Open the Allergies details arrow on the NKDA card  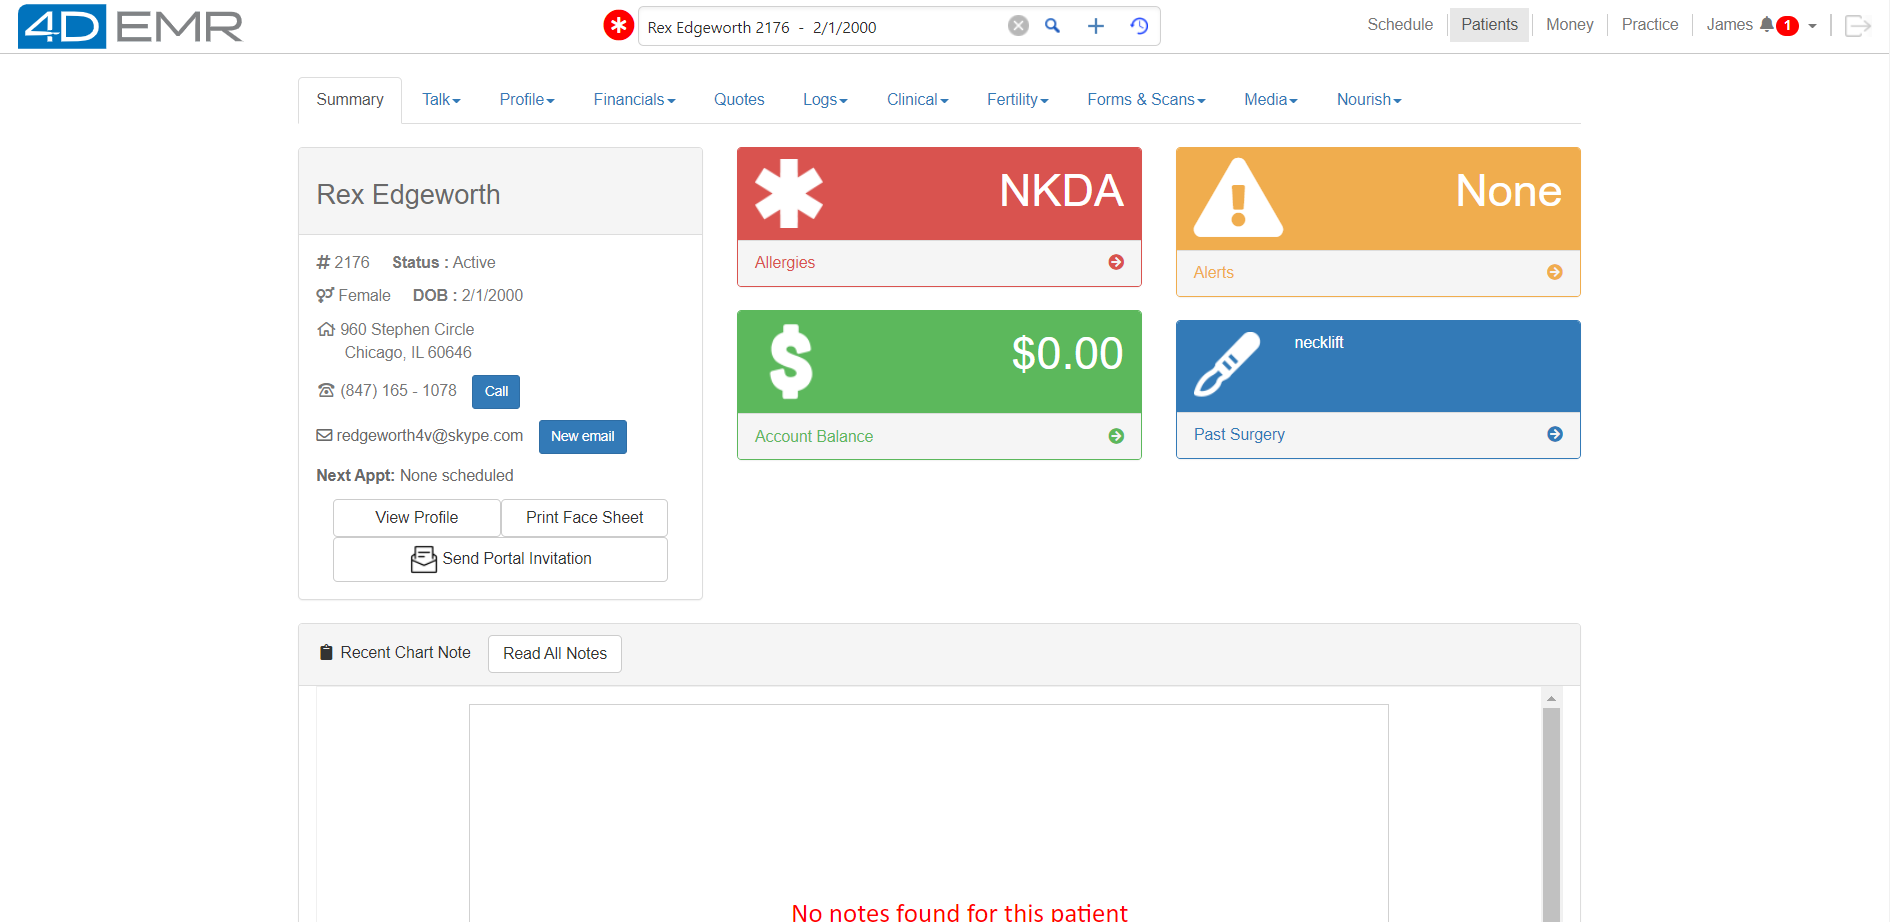1115,262
